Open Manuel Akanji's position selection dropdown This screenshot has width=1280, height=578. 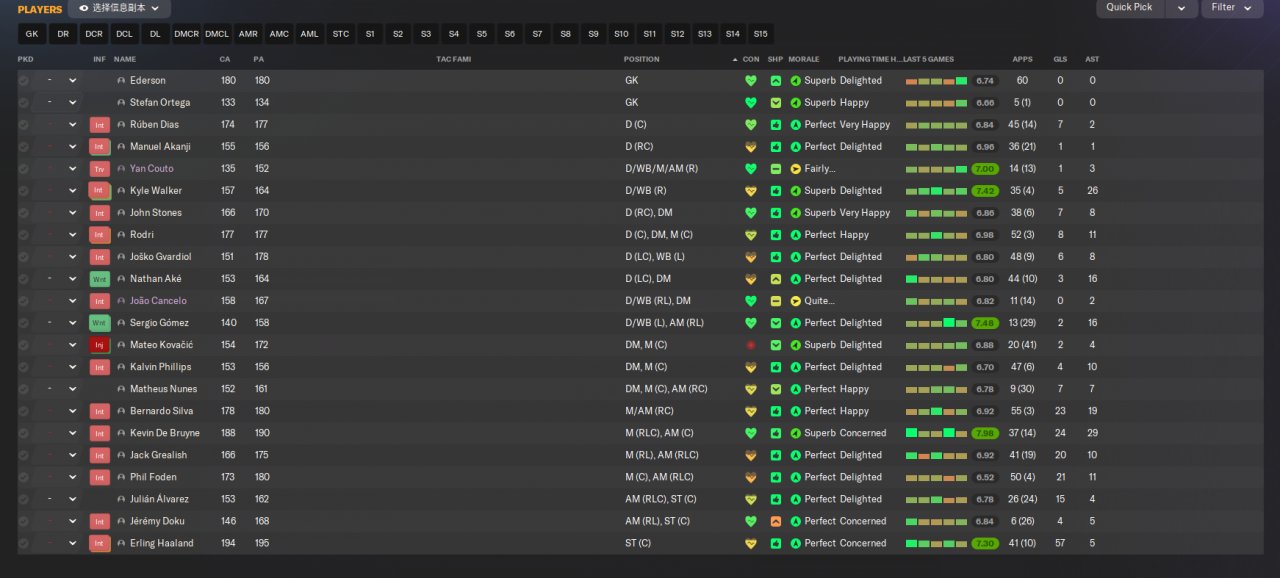coord(72,147)
